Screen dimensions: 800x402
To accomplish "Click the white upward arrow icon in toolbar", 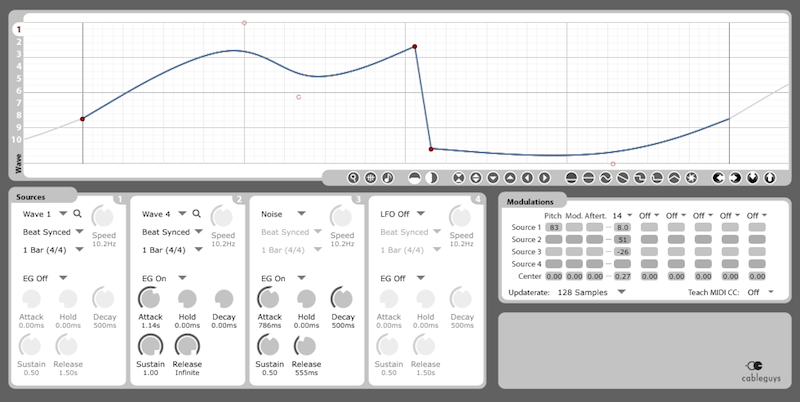I will click(x=769, y=178).
